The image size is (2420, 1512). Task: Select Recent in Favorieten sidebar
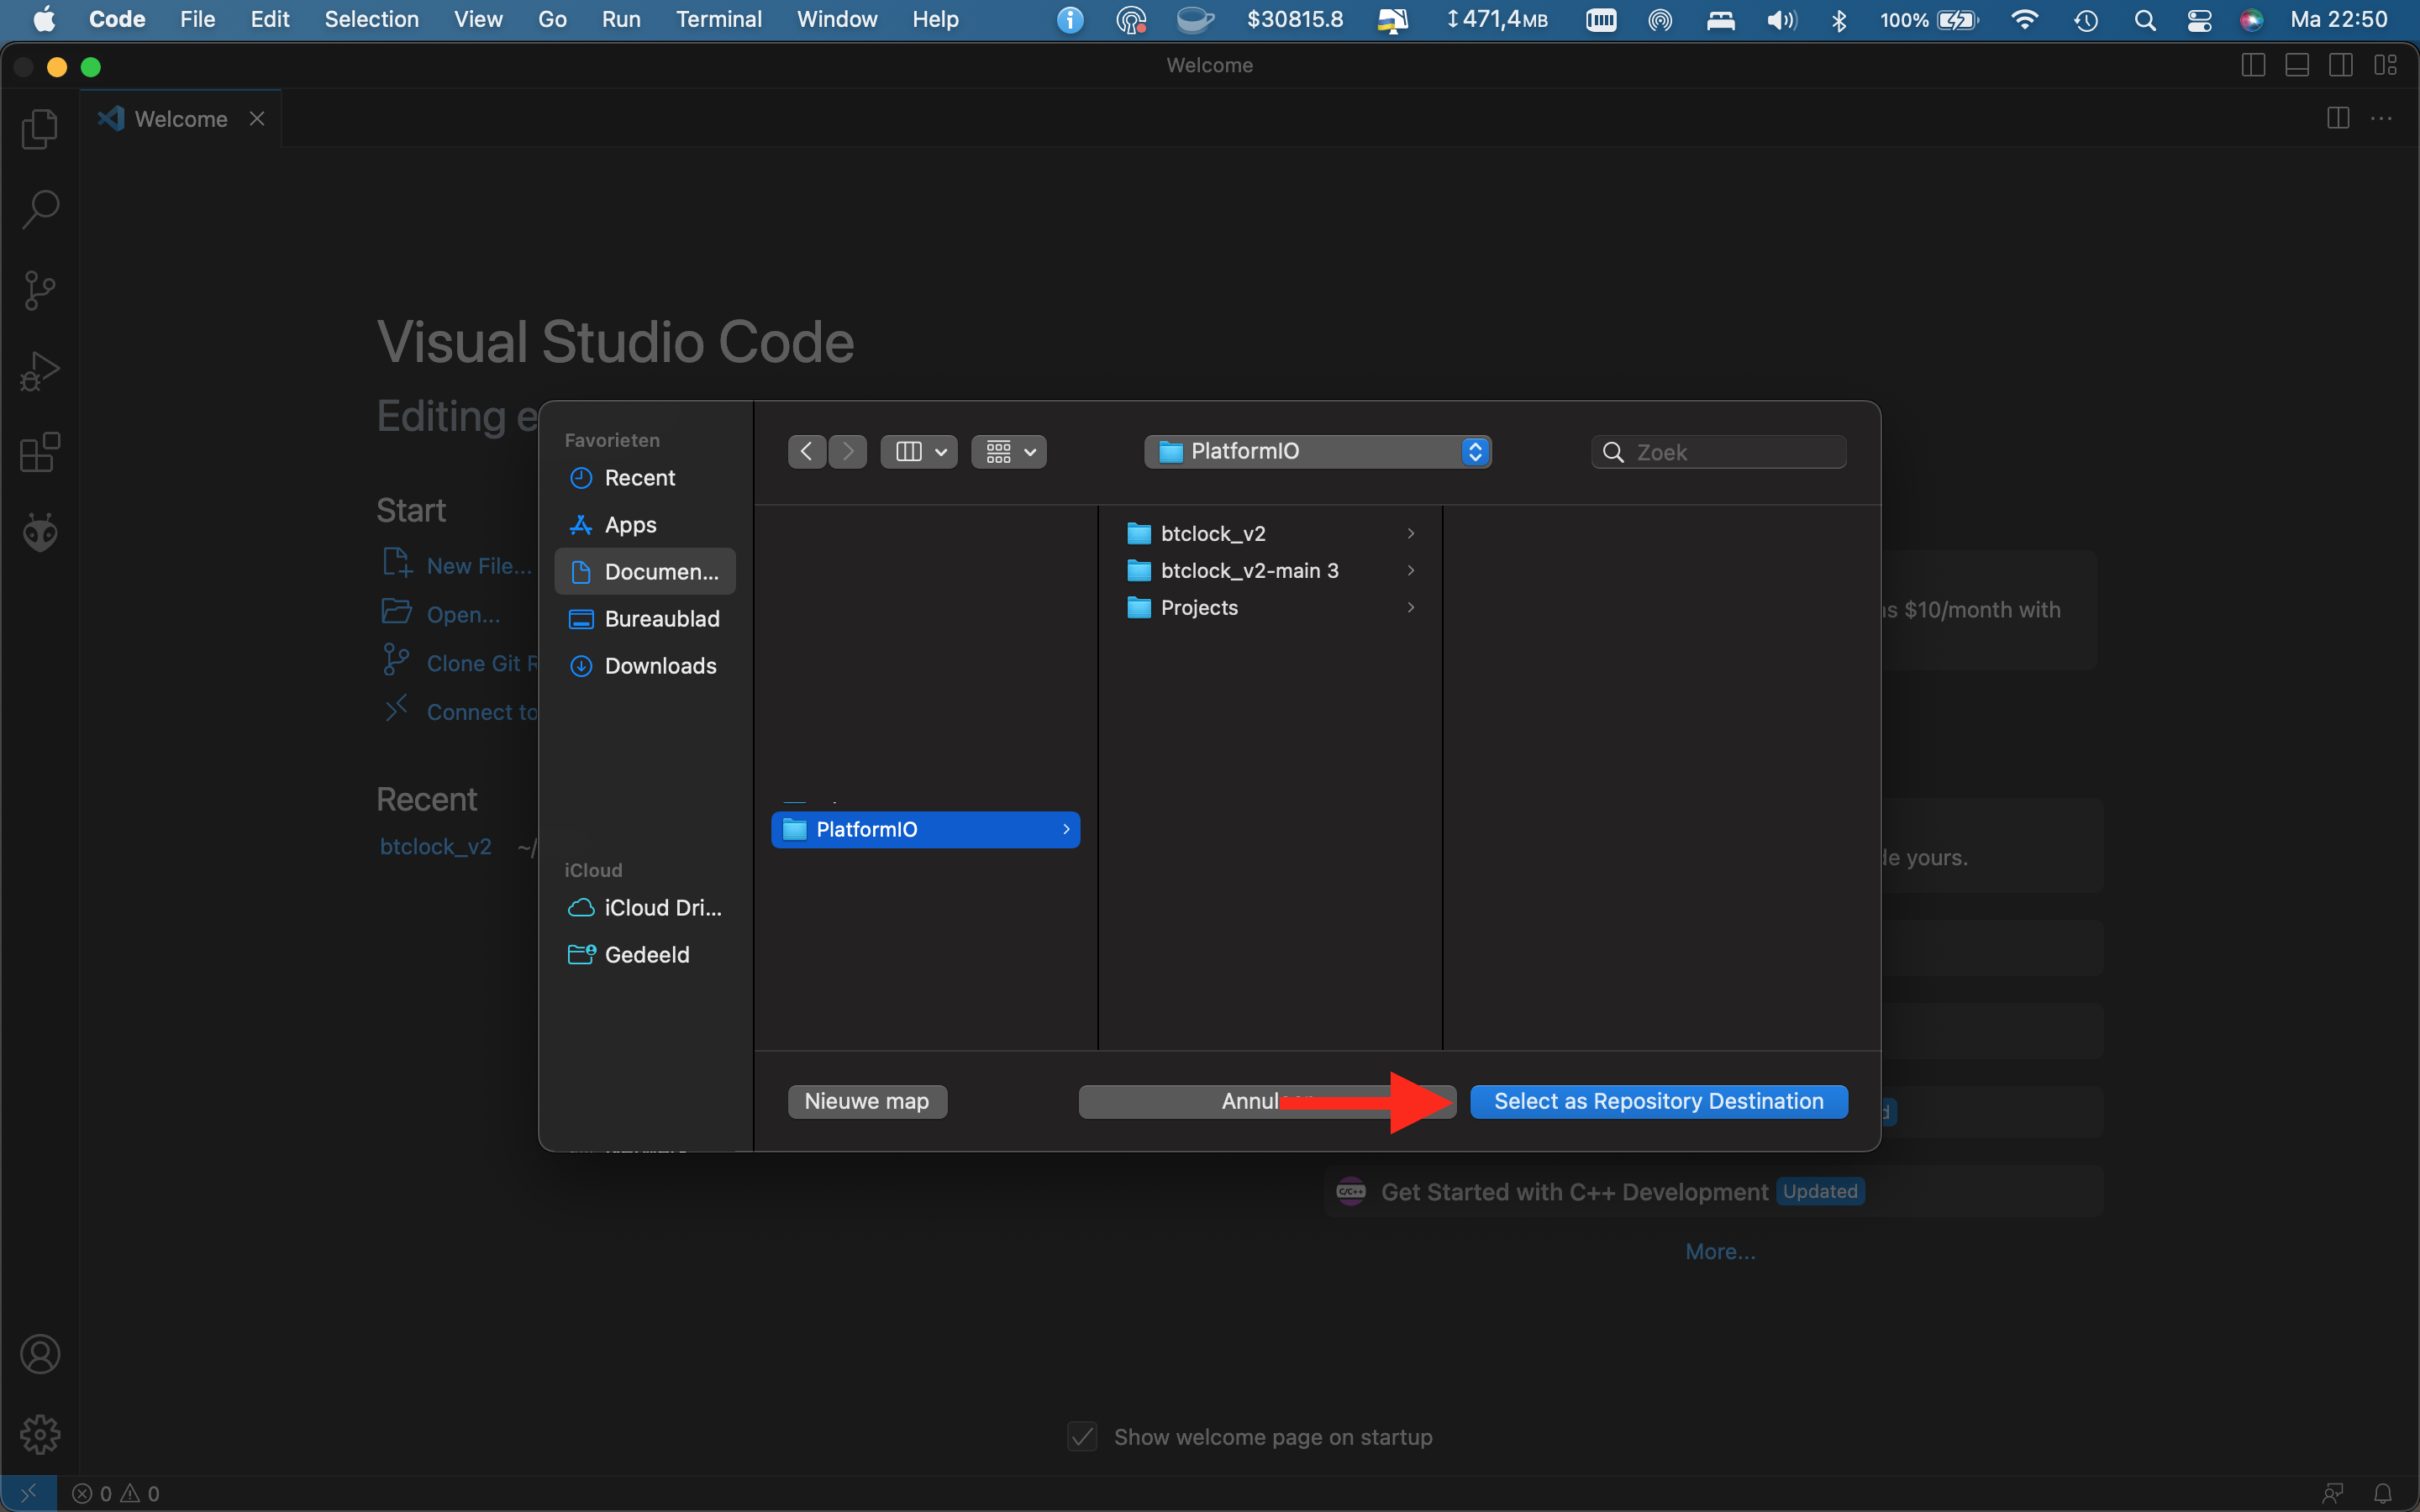click(x=645, y=478)
